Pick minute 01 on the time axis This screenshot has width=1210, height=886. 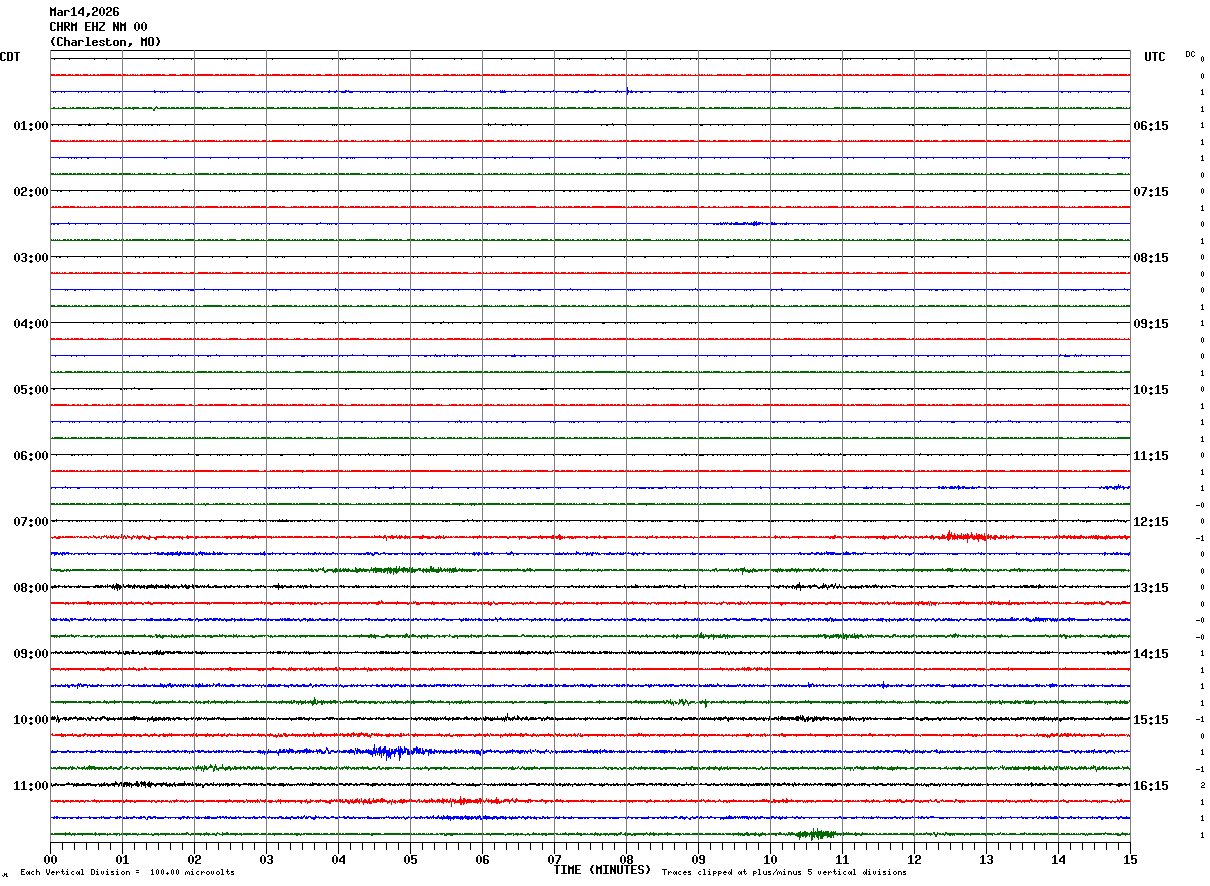point(122,859)
